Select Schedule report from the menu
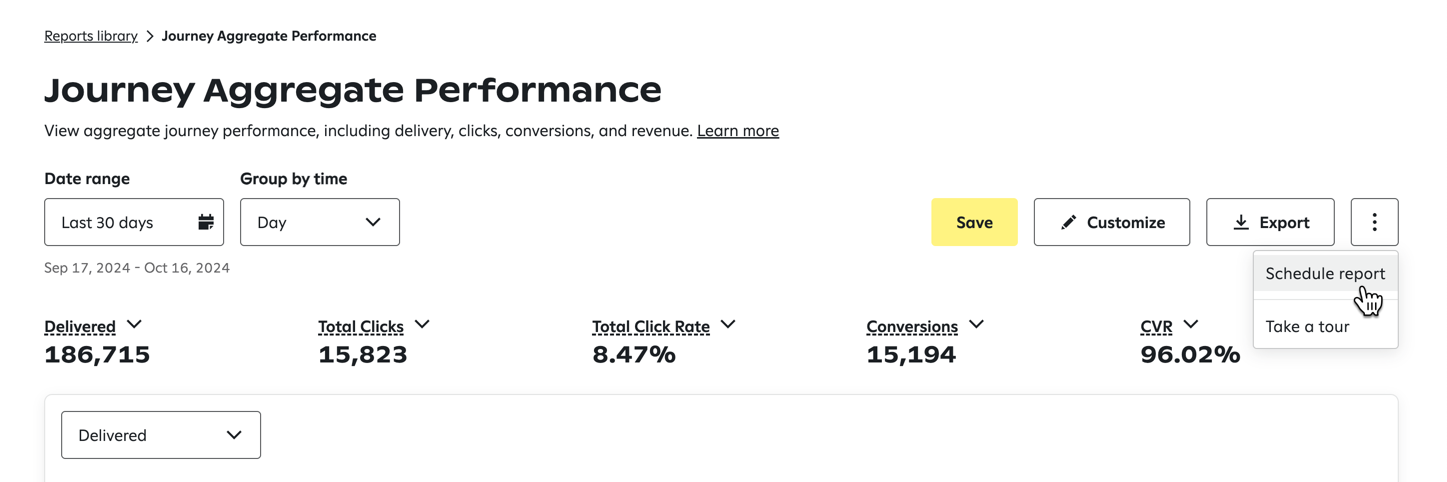 (1325, 273)
